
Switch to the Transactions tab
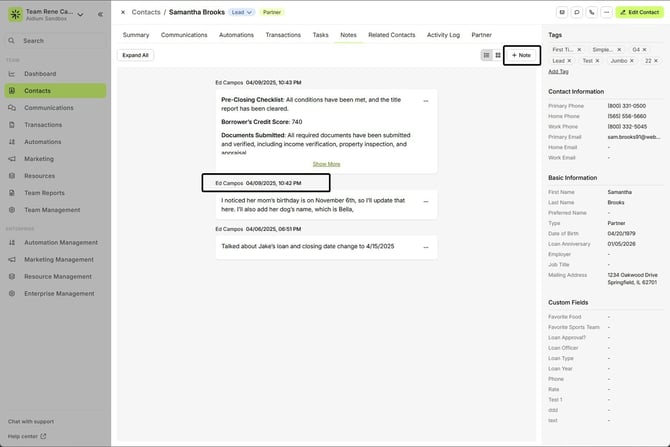pyautogui.click(x=283, y=35)
